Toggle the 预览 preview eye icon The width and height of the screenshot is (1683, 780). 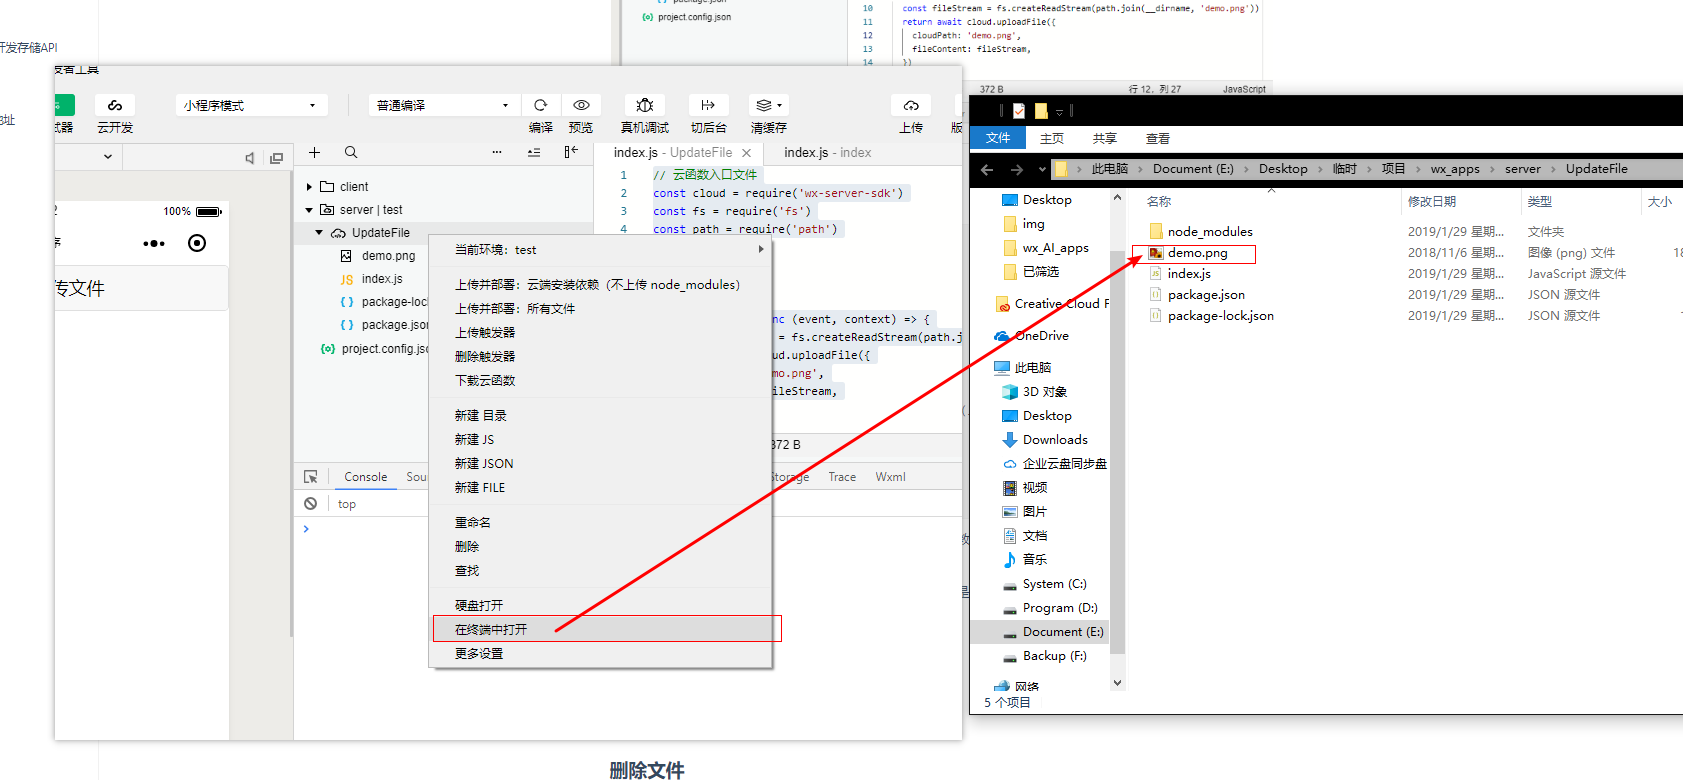click(x=581, y=105)
